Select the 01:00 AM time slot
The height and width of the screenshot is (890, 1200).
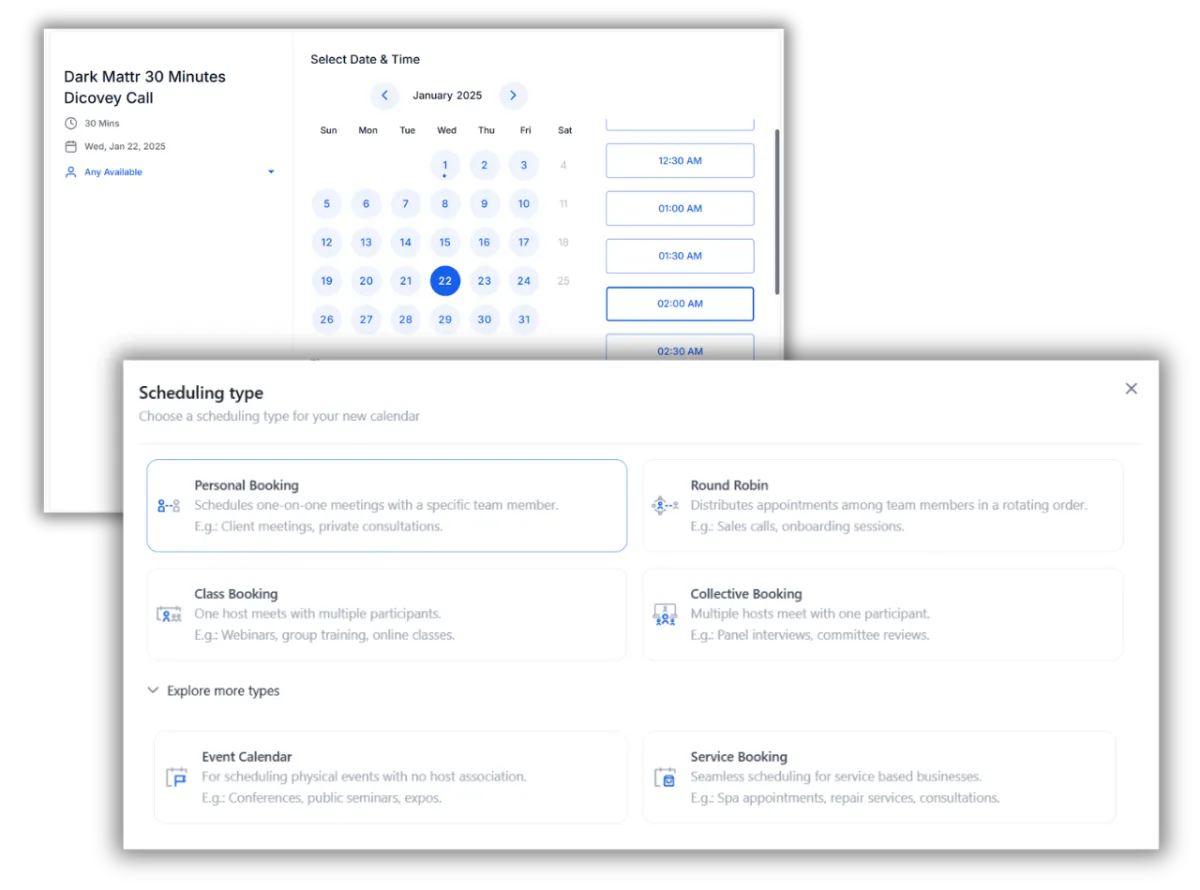680,208
